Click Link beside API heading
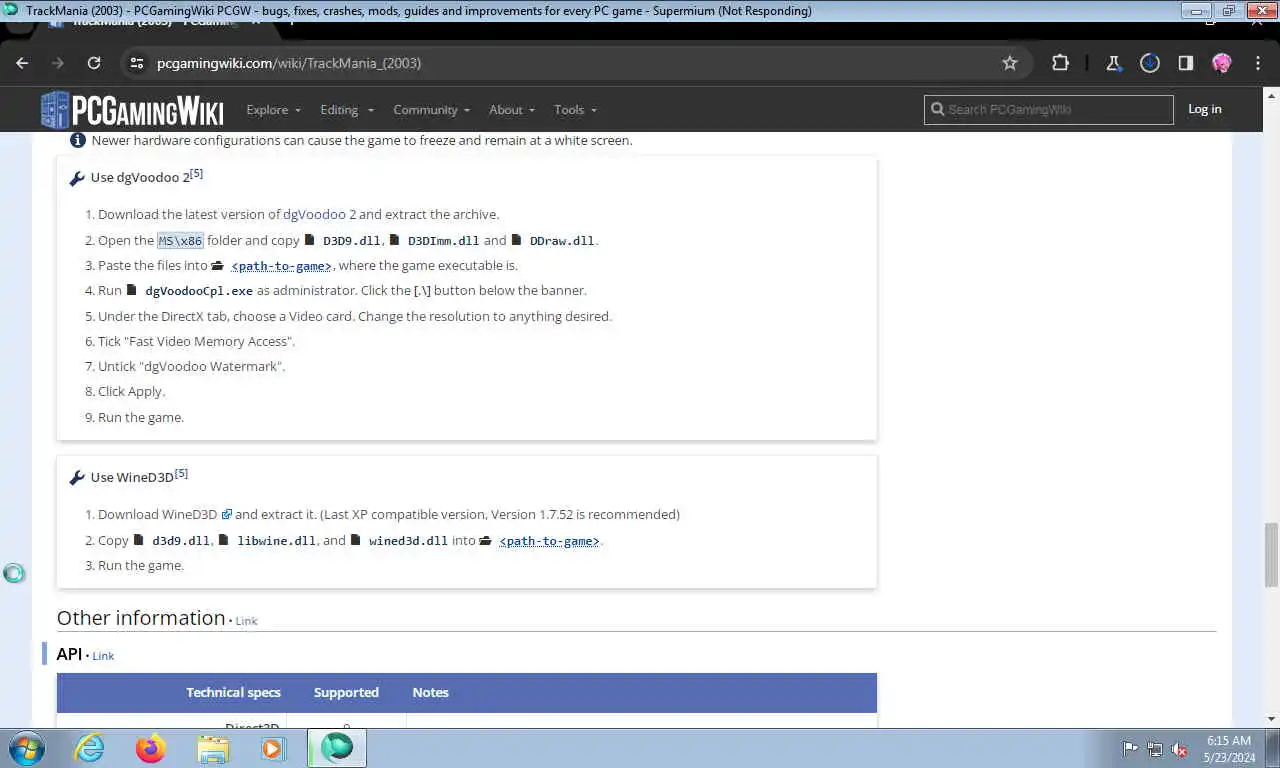 (103, 656)
